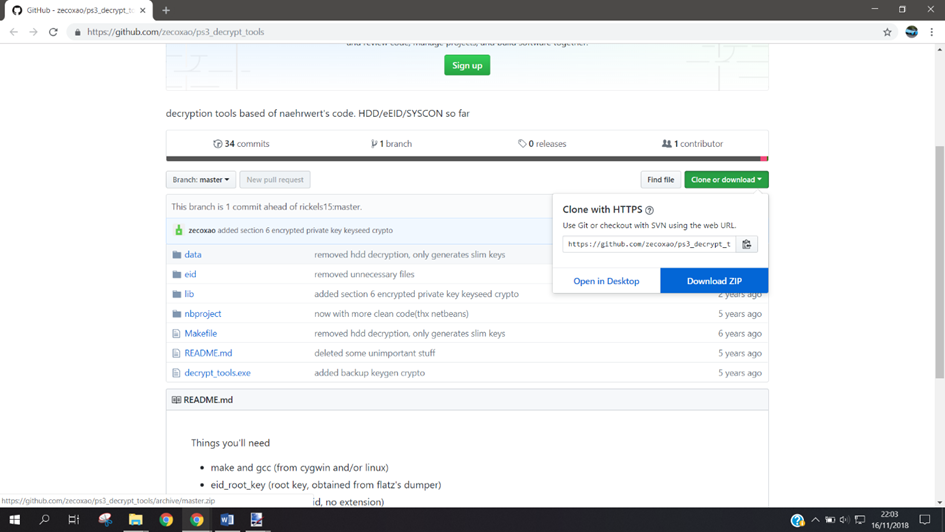Viewport: 945px width, 532px height.
Task: Click Download ZIP button
Action: coord(714,281)
